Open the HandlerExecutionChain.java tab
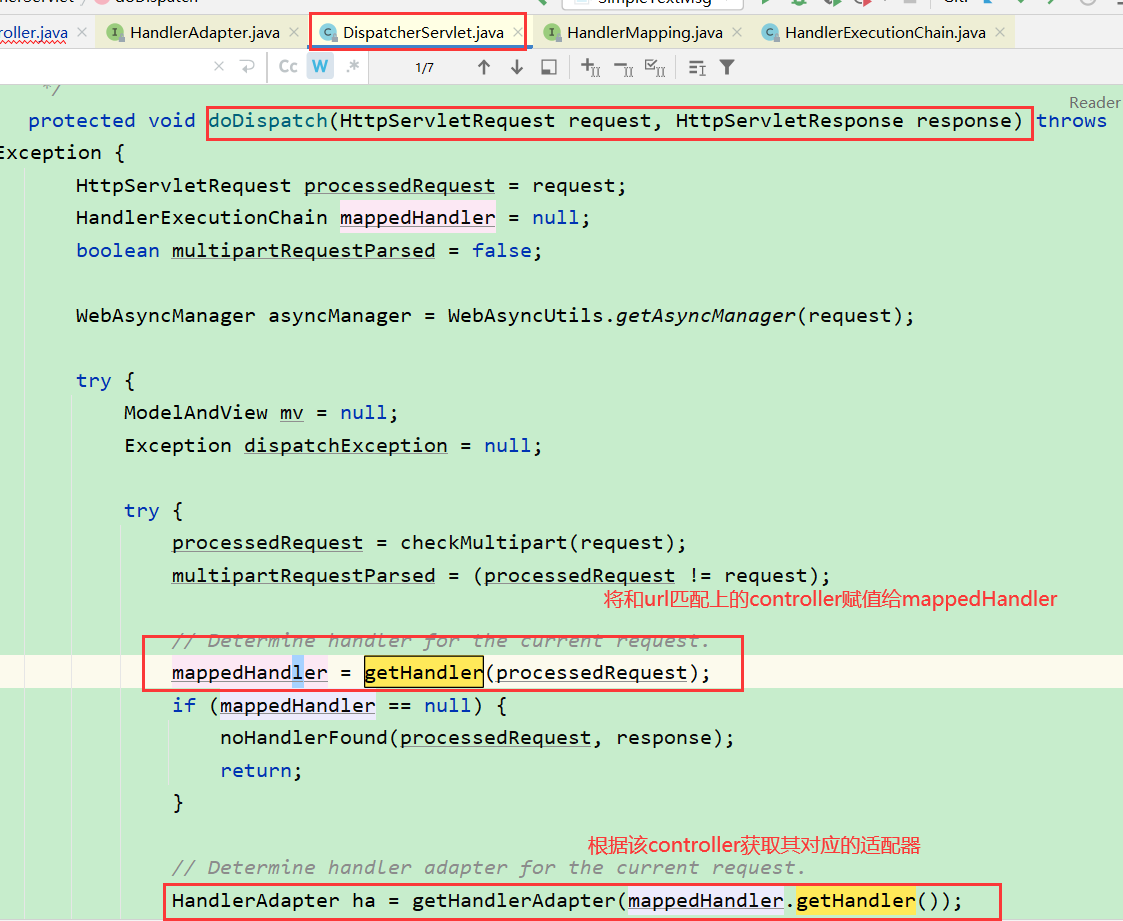The height and width of the screenshot is (921, 1123). click(x=885, y=32)
